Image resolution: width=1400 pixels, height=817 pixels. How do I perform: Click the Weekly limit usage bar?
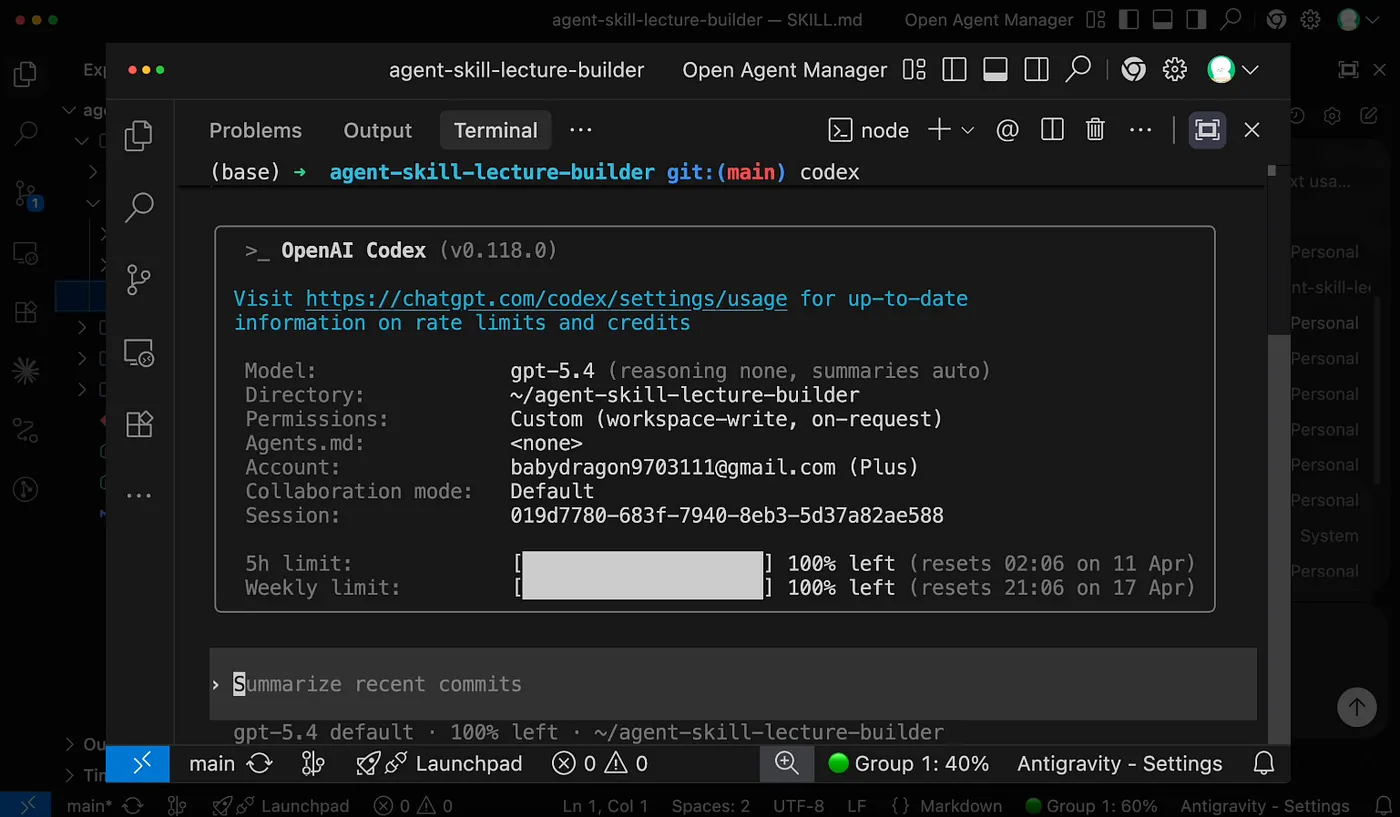tap(643, 587)
